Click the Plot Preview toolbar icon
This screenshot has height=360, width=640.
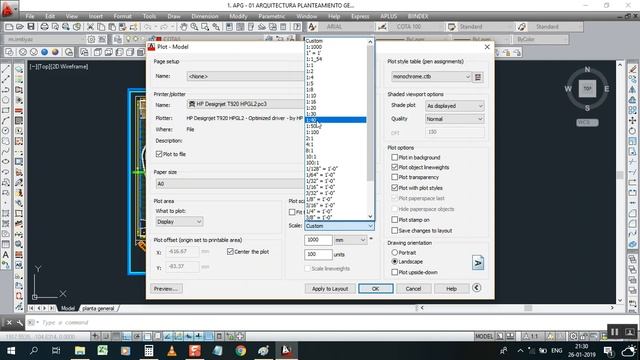(x=55, y=27)
